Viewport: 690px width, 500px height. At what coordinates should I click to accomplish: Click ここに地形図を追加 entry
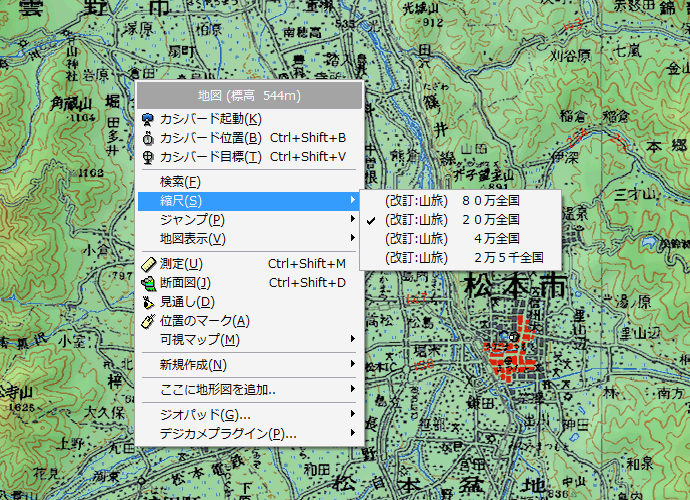click(x=218, y=389)
